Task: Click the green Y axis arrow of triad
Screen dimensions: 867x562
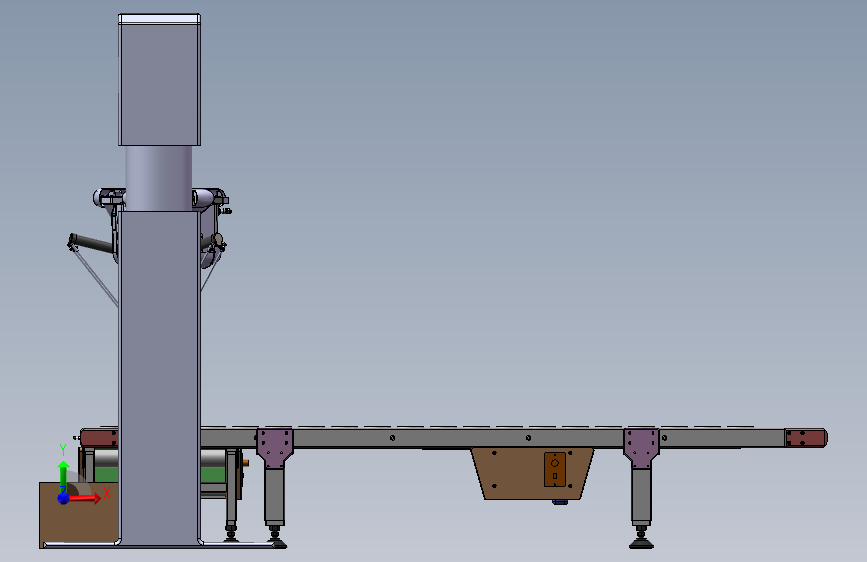Action: click(x=64, y=476)
